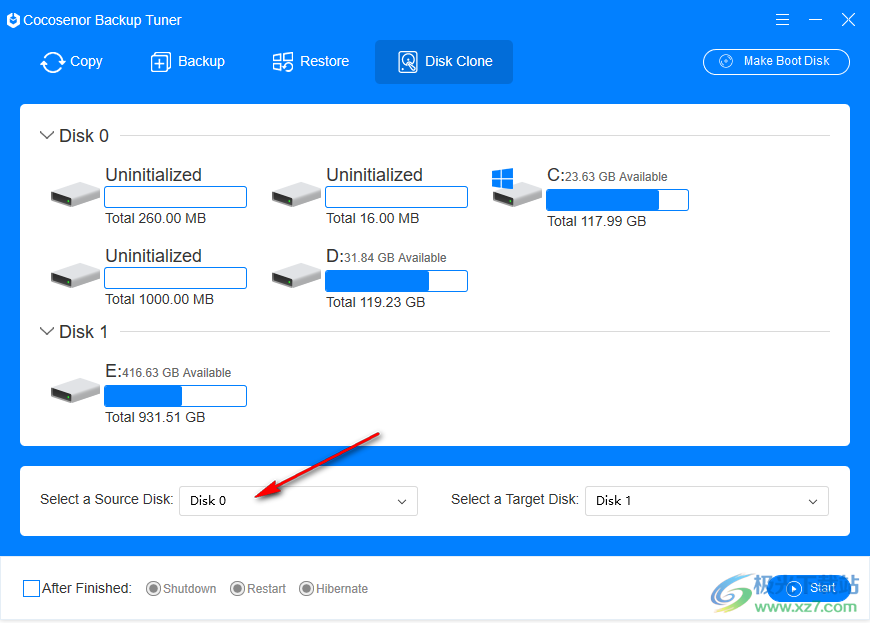Click the C: drive icon with Windows logo
This screenshot has width=870, height=623.
(x=516, y=190)
